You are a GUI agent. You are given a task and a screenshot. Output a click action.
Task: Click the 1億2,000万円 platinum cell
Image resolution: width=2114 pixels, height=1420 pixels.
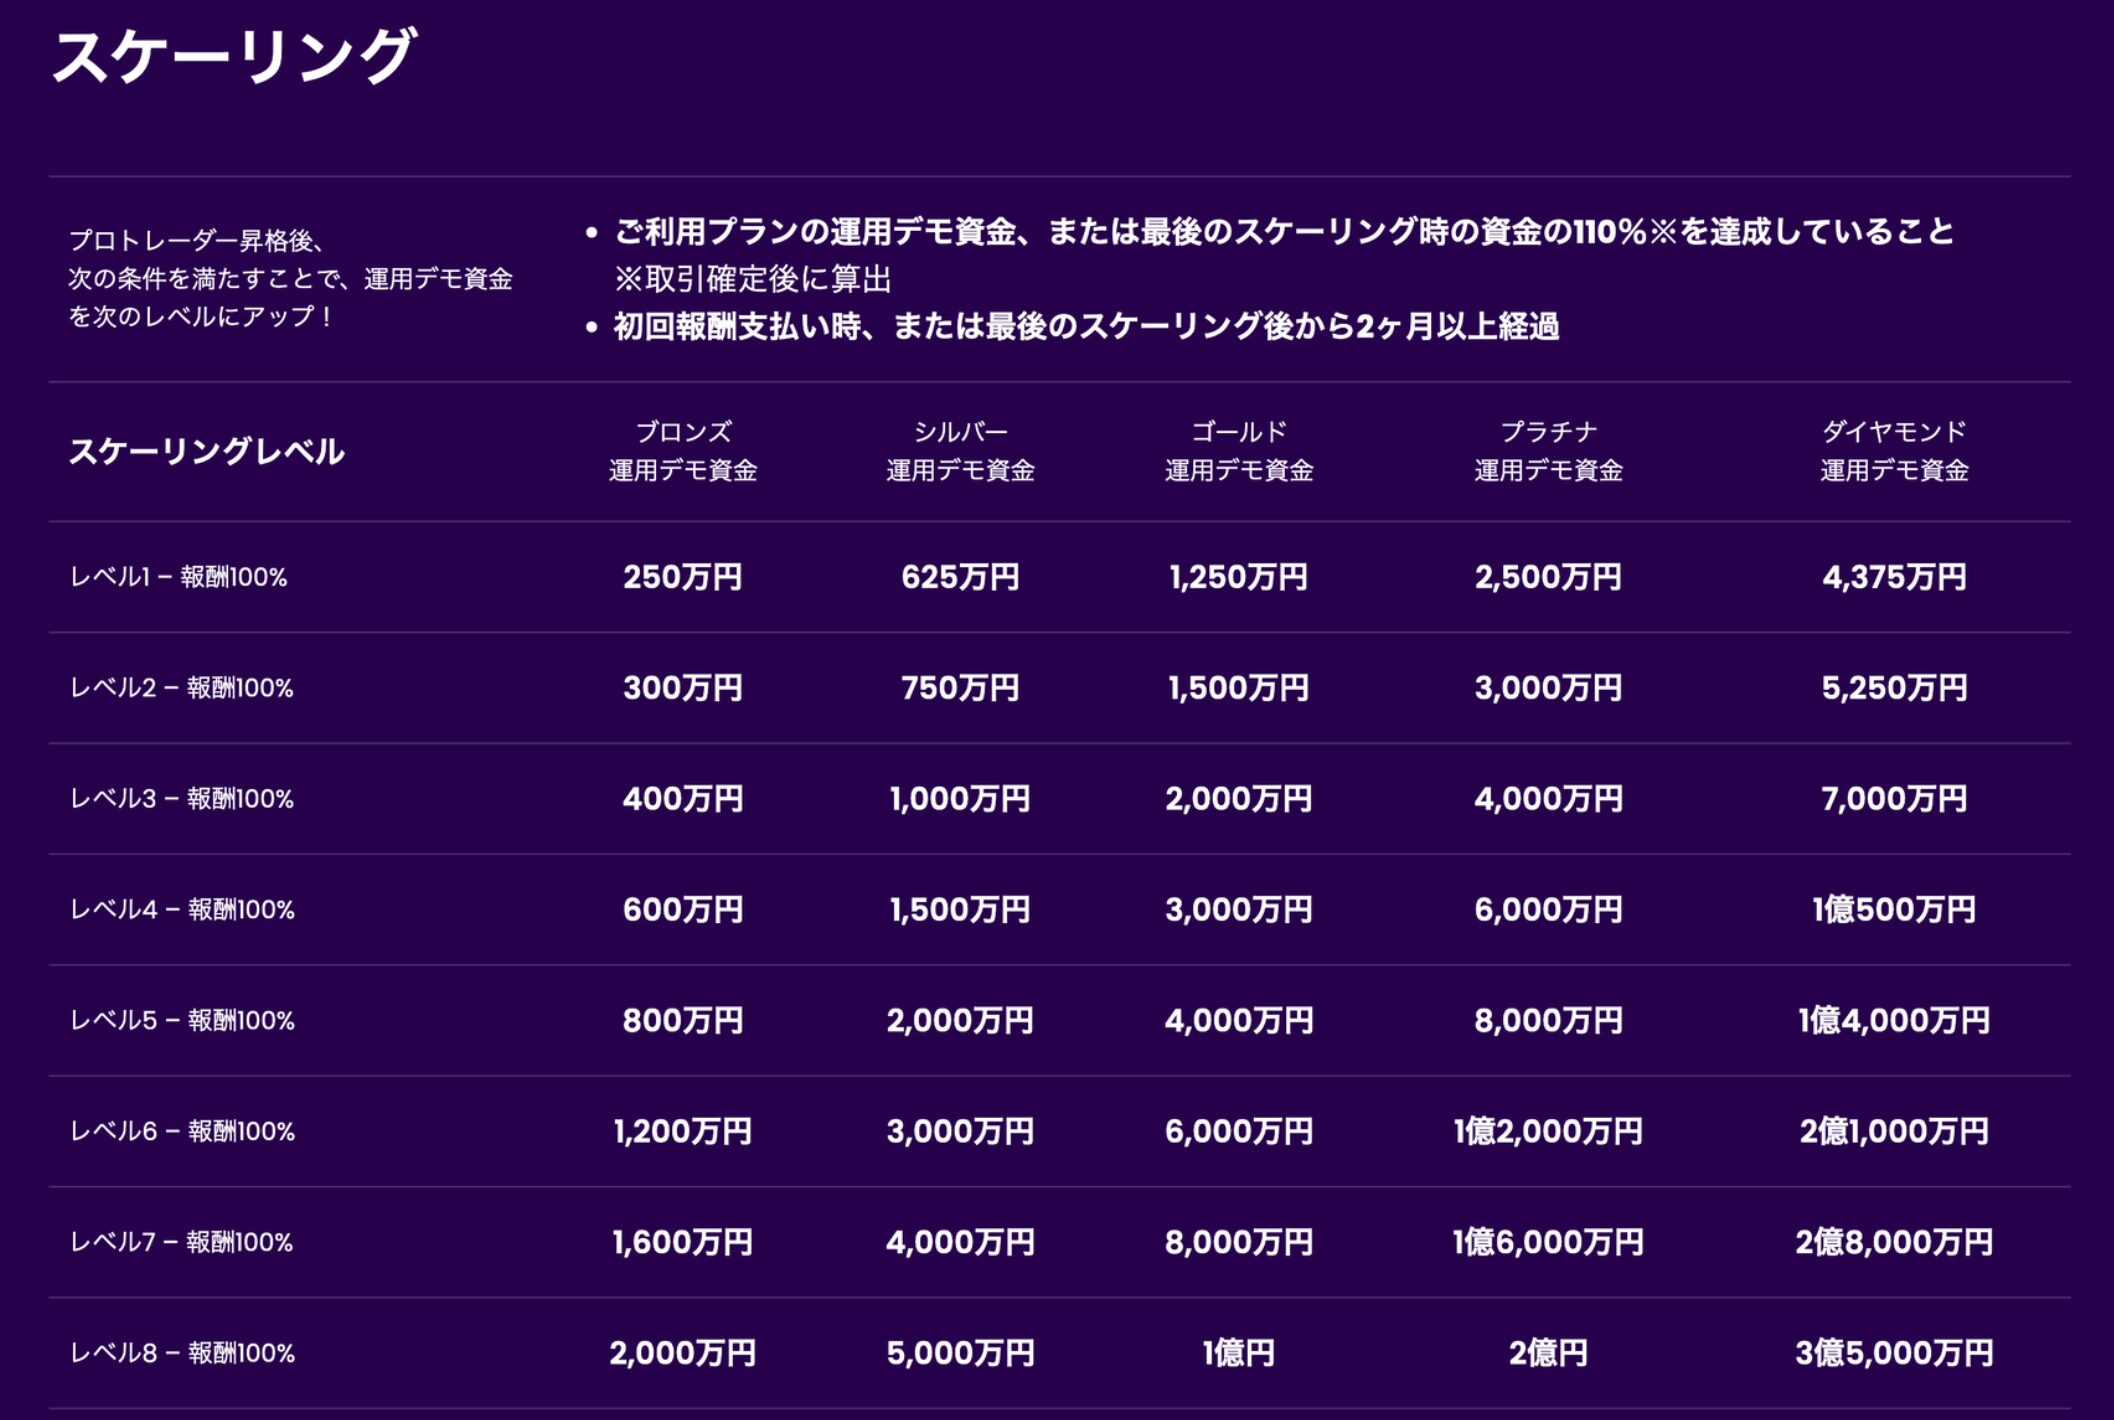click(x=1548, y=1132)
